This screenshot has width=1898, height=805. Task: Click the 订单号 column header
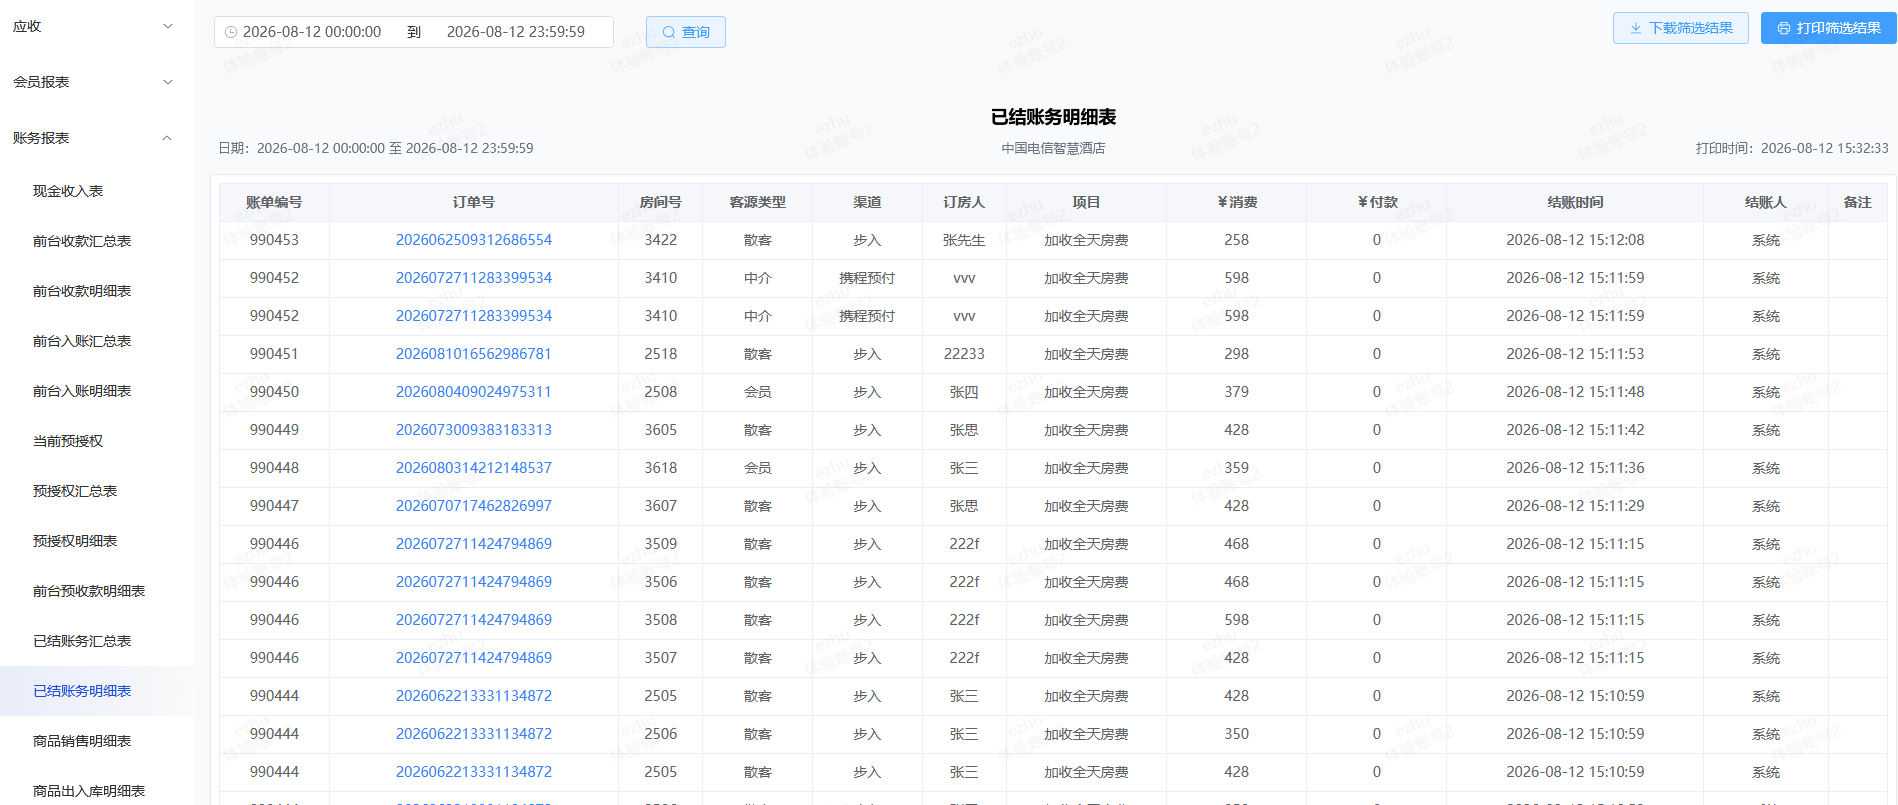pyautogui.click(x=474, y=202)
